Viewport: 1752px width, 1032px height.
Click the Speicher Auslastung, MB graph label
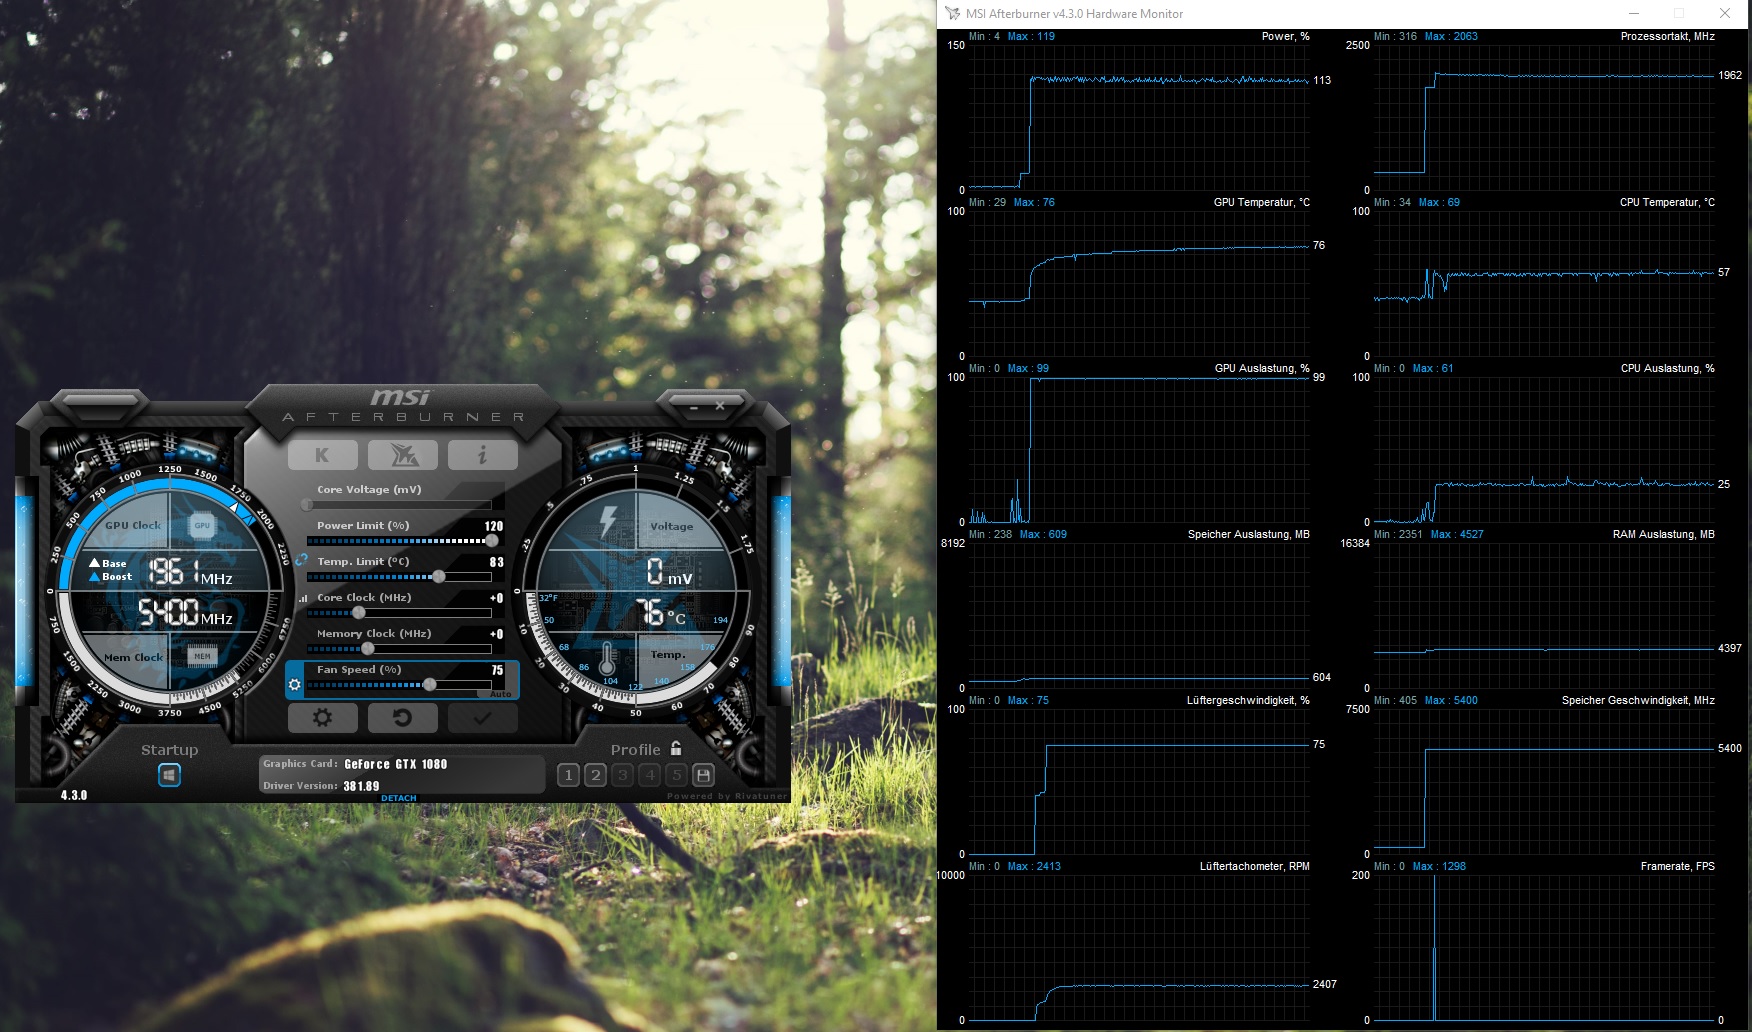(x=1249, y=534)
